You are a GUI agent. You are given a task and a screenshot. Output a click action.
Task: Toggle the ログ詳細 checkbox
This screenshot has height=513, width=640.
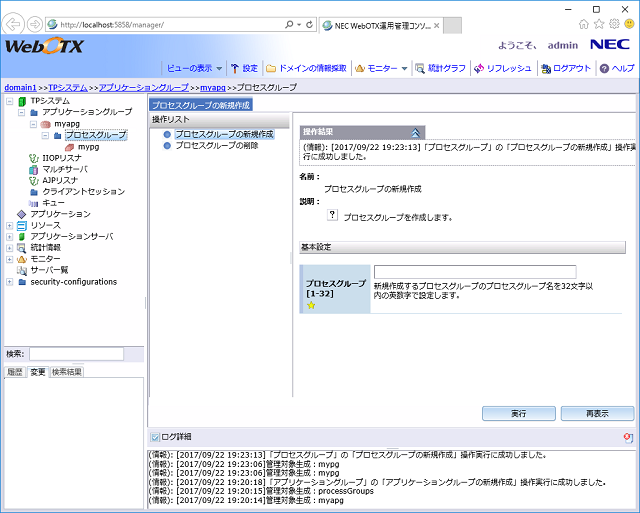(154, 437)
